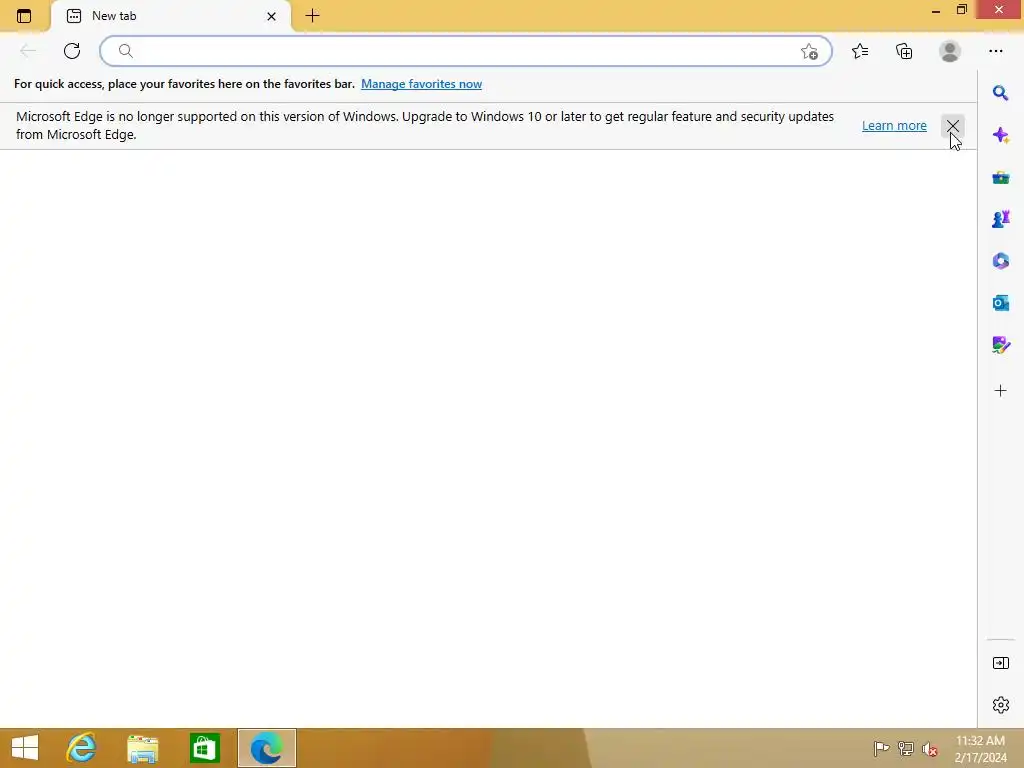This screenshot has width=1024, height=768.
Task: Open the tab actions menu icon
Action: click(x=24, y=16)
